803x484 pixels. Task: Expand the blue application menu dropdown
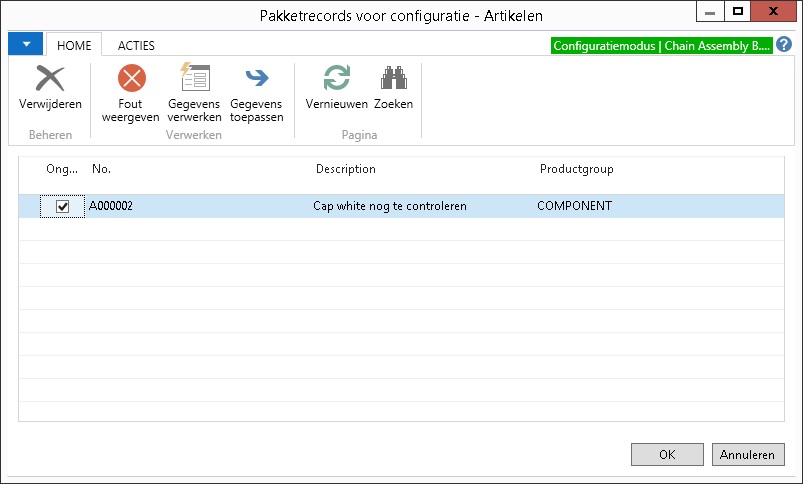25,44
